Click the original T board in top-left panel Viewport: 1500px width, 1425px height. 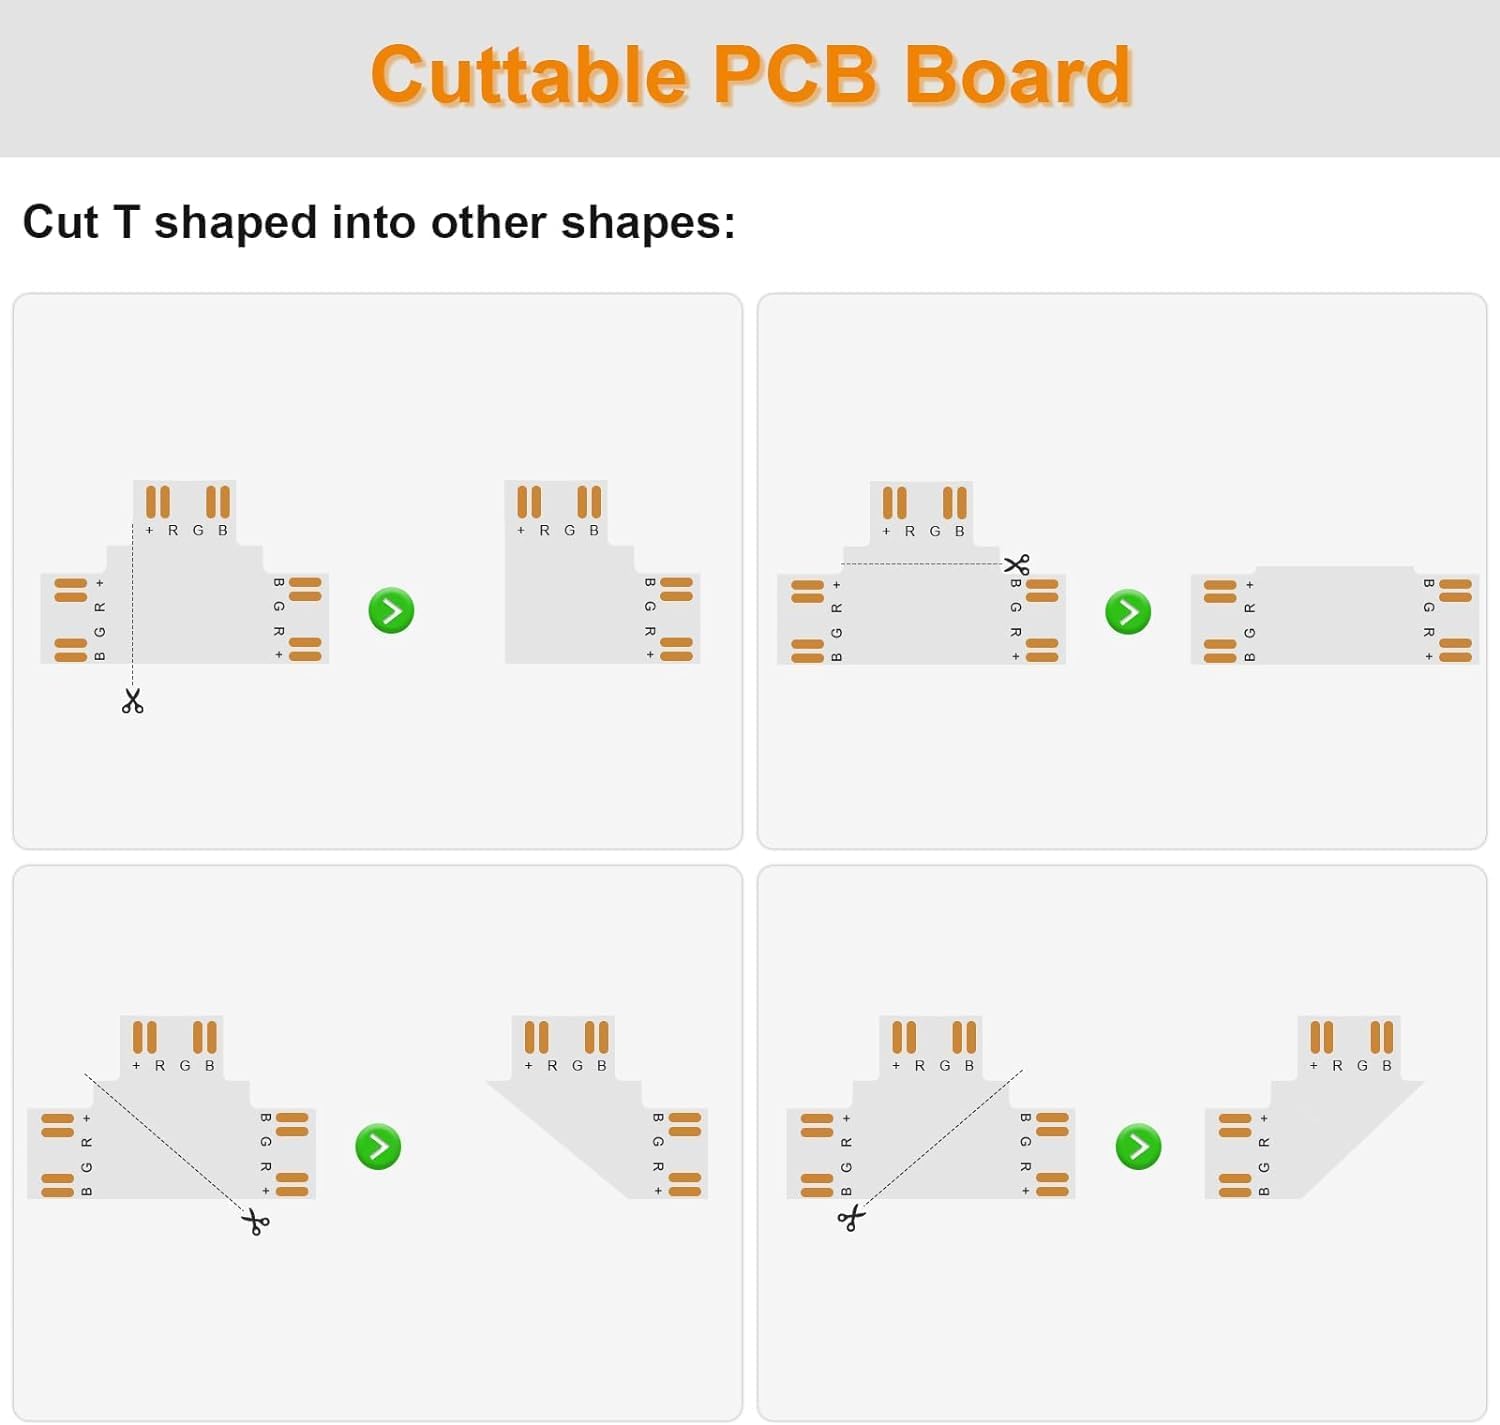(x=185, y=572)
